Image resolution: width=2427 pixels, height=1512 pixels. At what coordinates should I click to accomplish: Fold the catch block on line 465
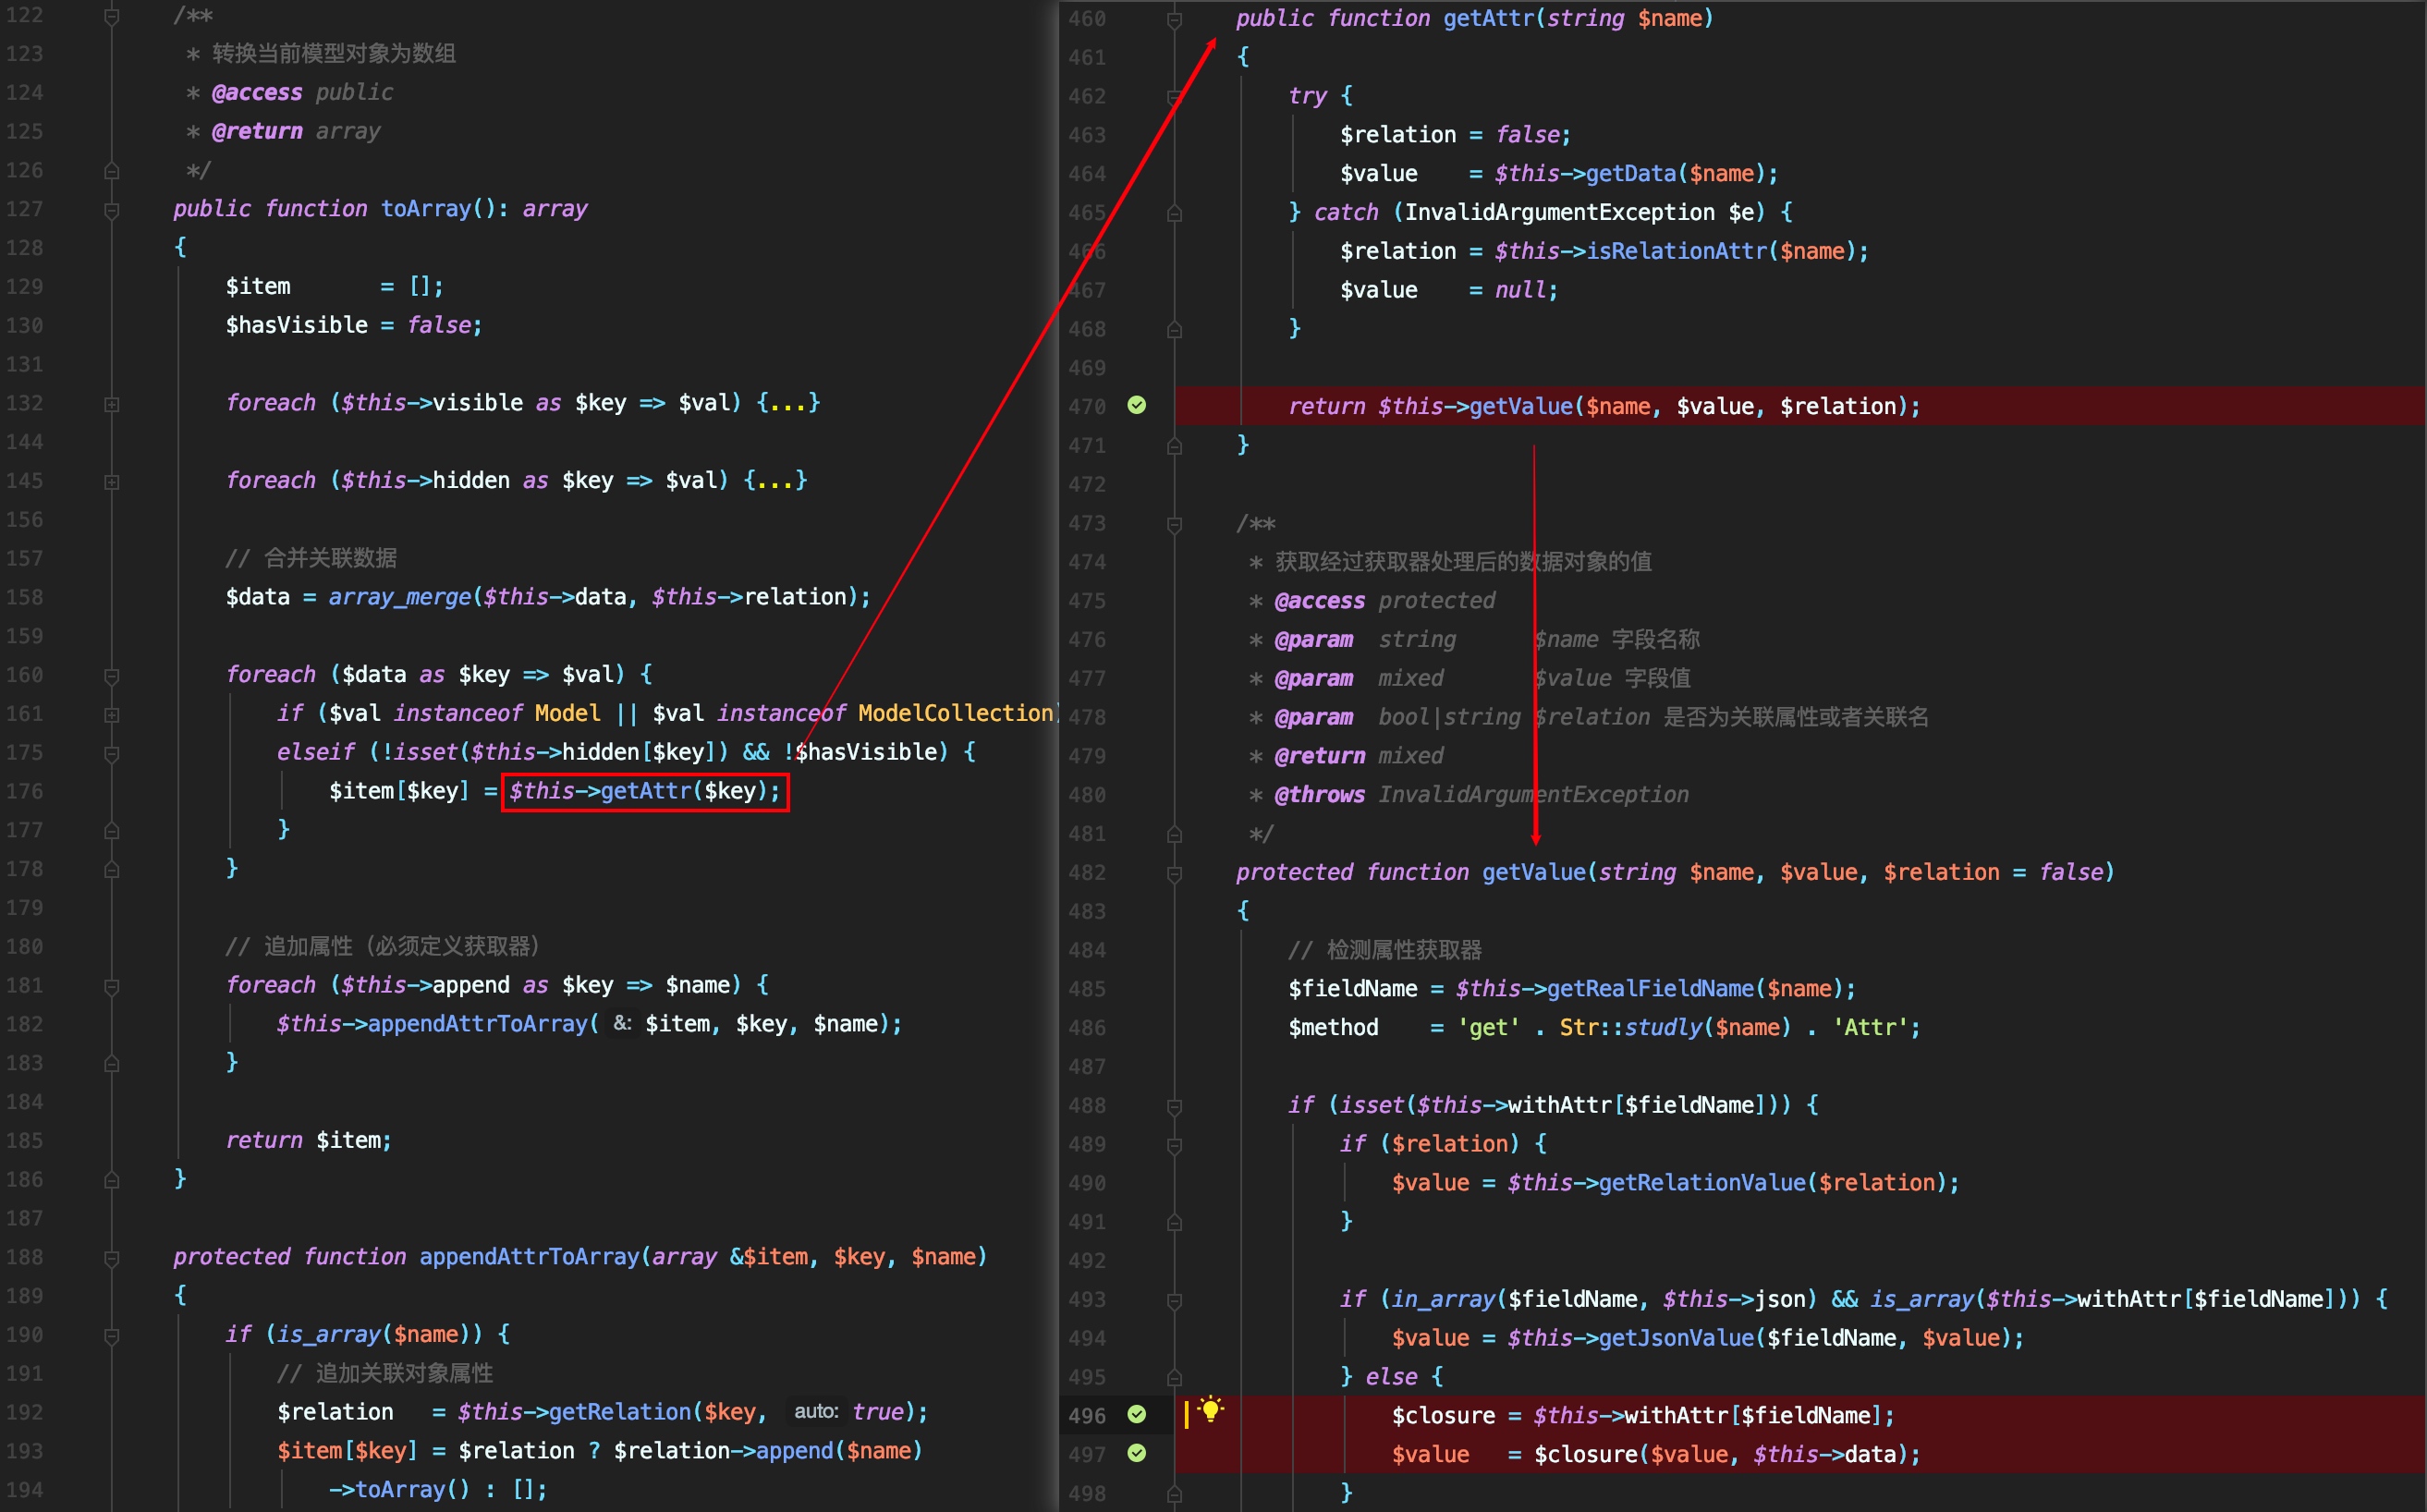[1175, 213]
